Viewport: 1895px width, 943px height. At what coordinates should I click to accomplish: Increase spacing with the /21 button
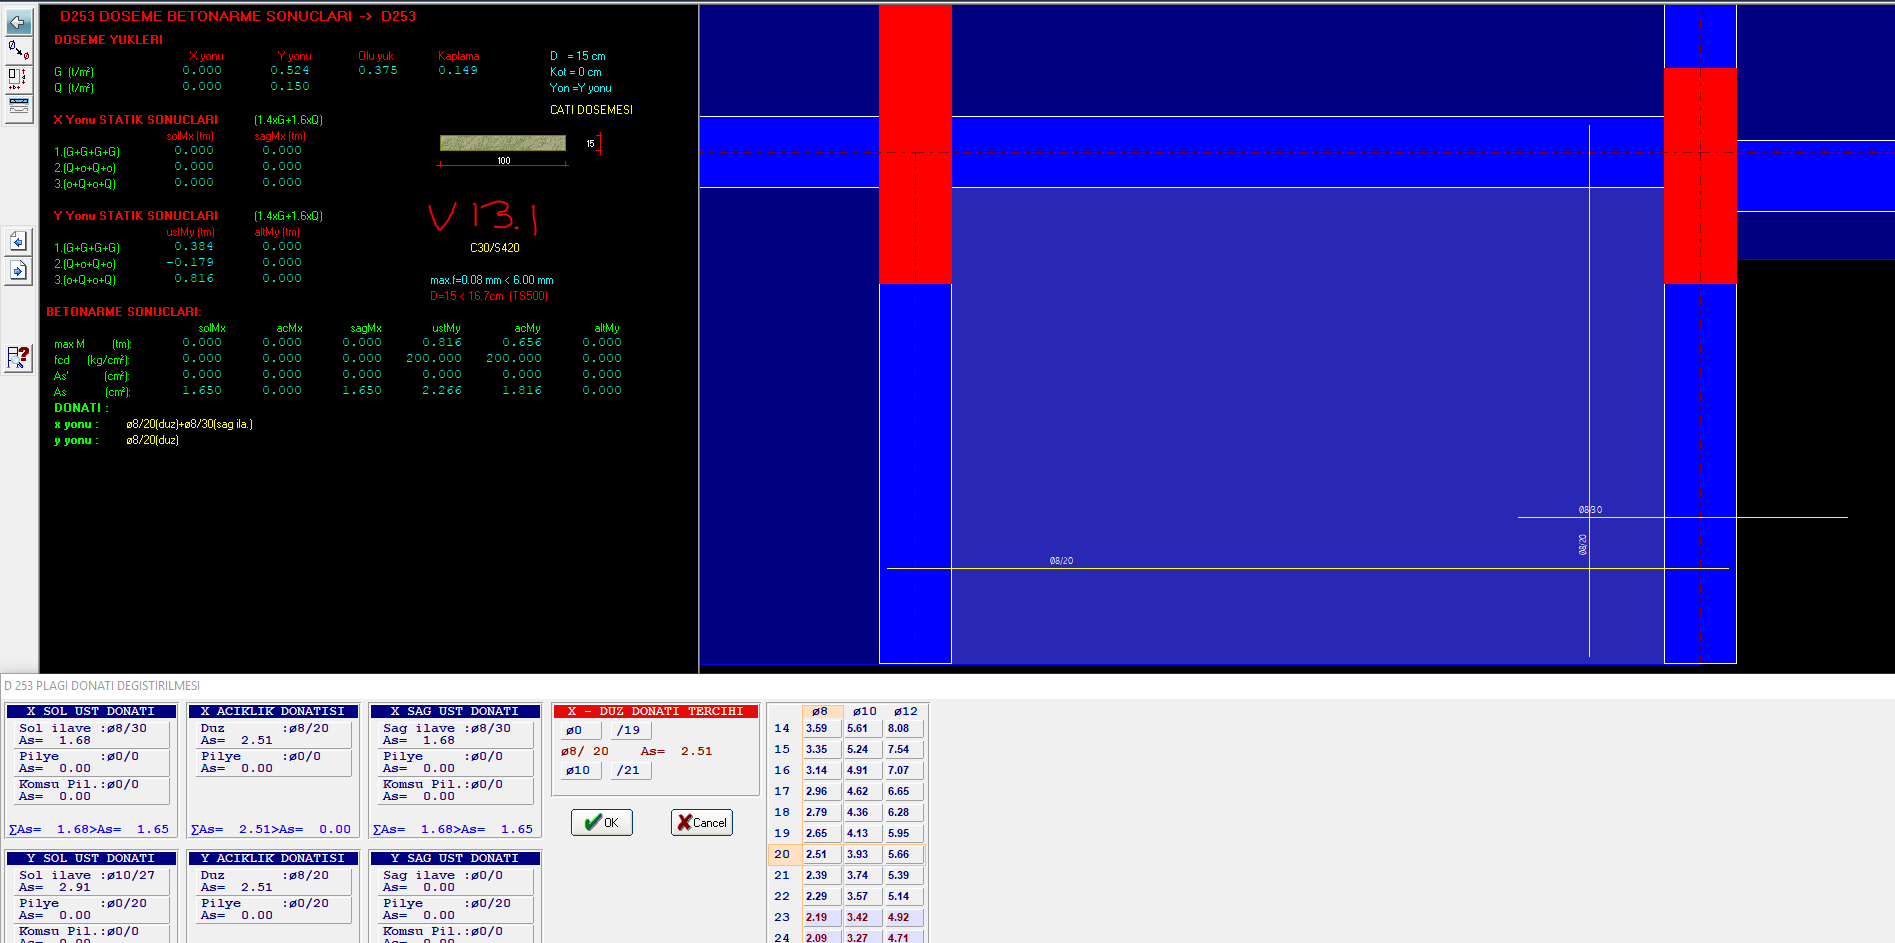(629, 770)
